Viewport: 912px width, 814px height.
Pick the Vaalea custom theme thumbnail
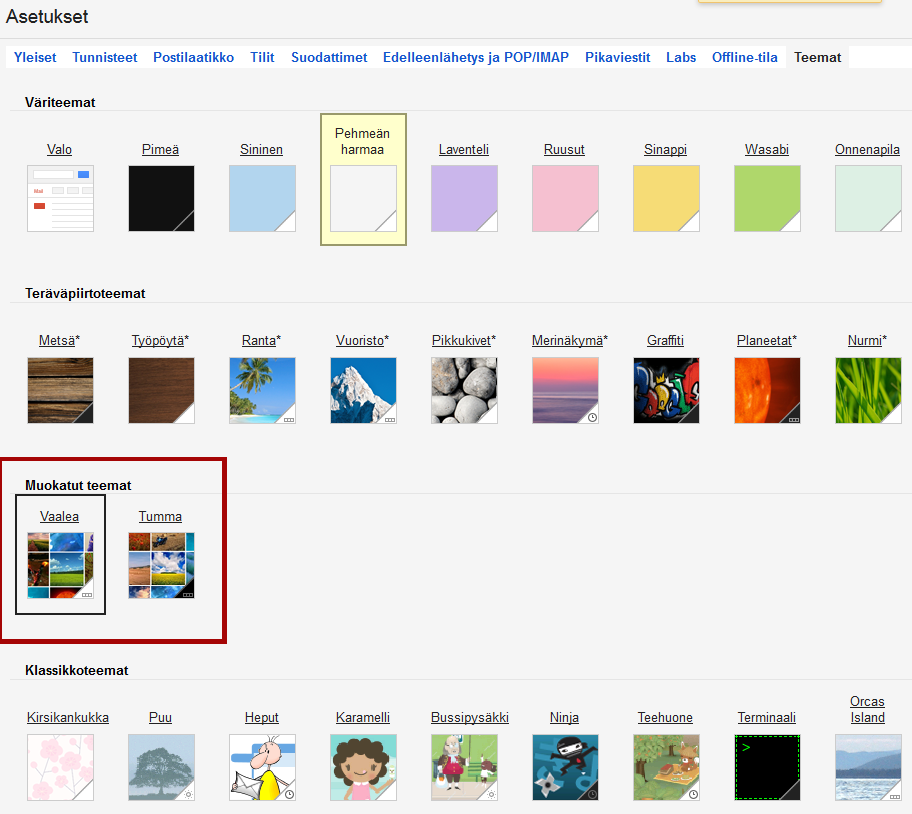click(x=60, y=565)
